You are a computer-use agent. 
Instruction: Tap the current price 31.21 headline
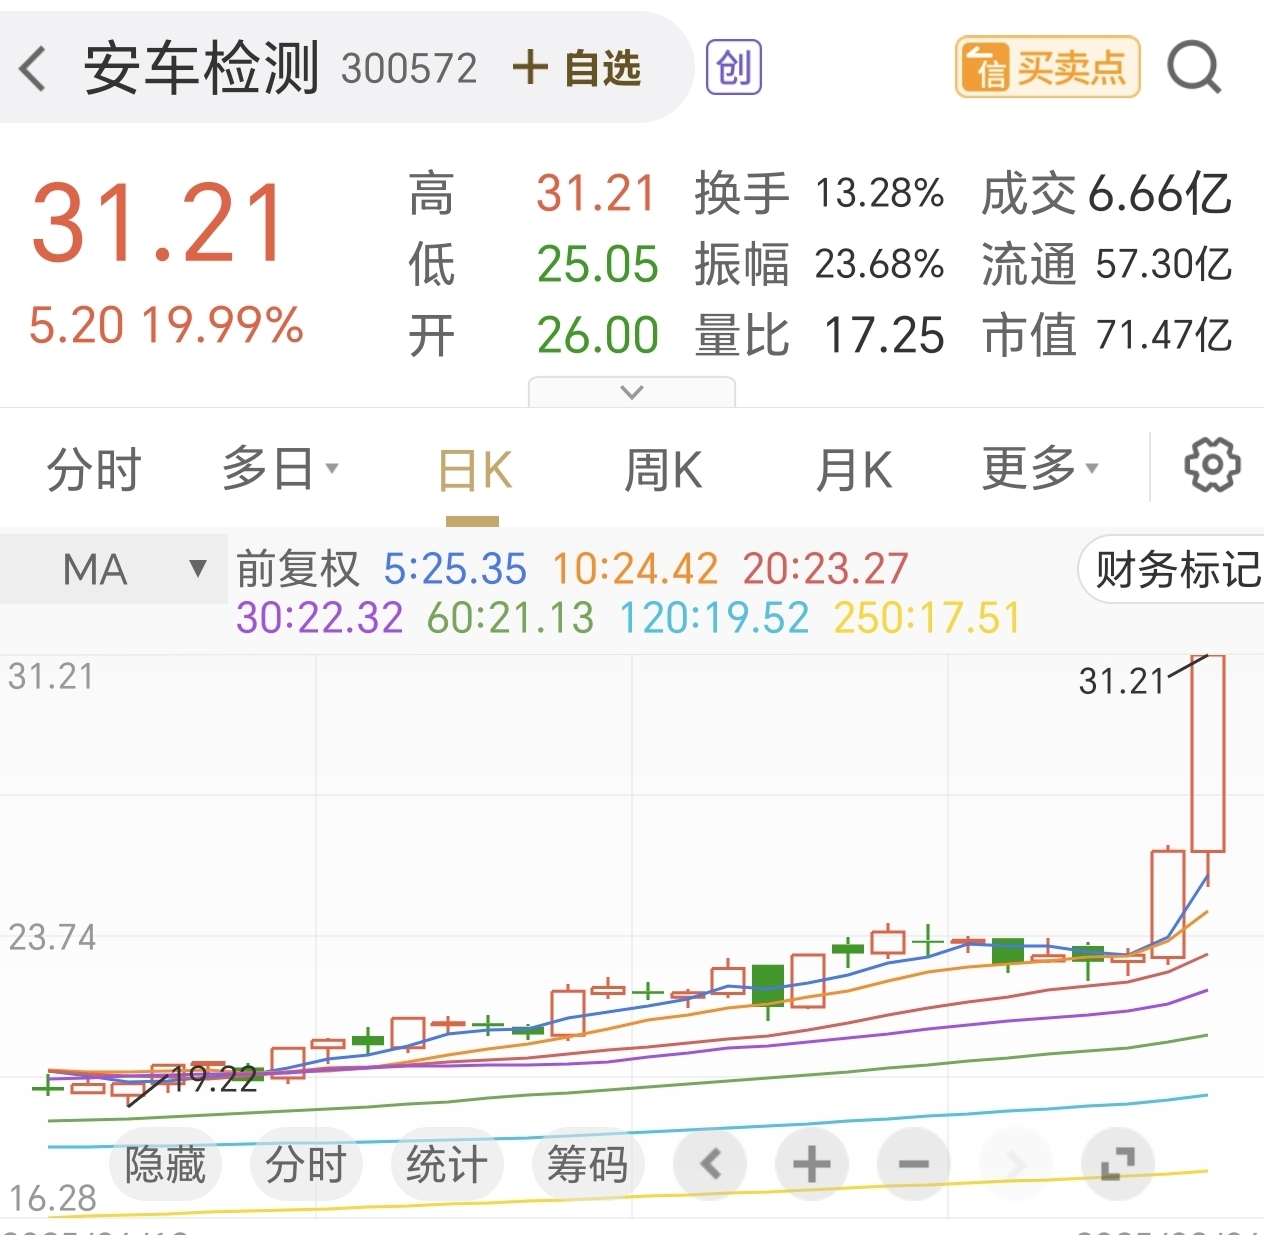158,223
